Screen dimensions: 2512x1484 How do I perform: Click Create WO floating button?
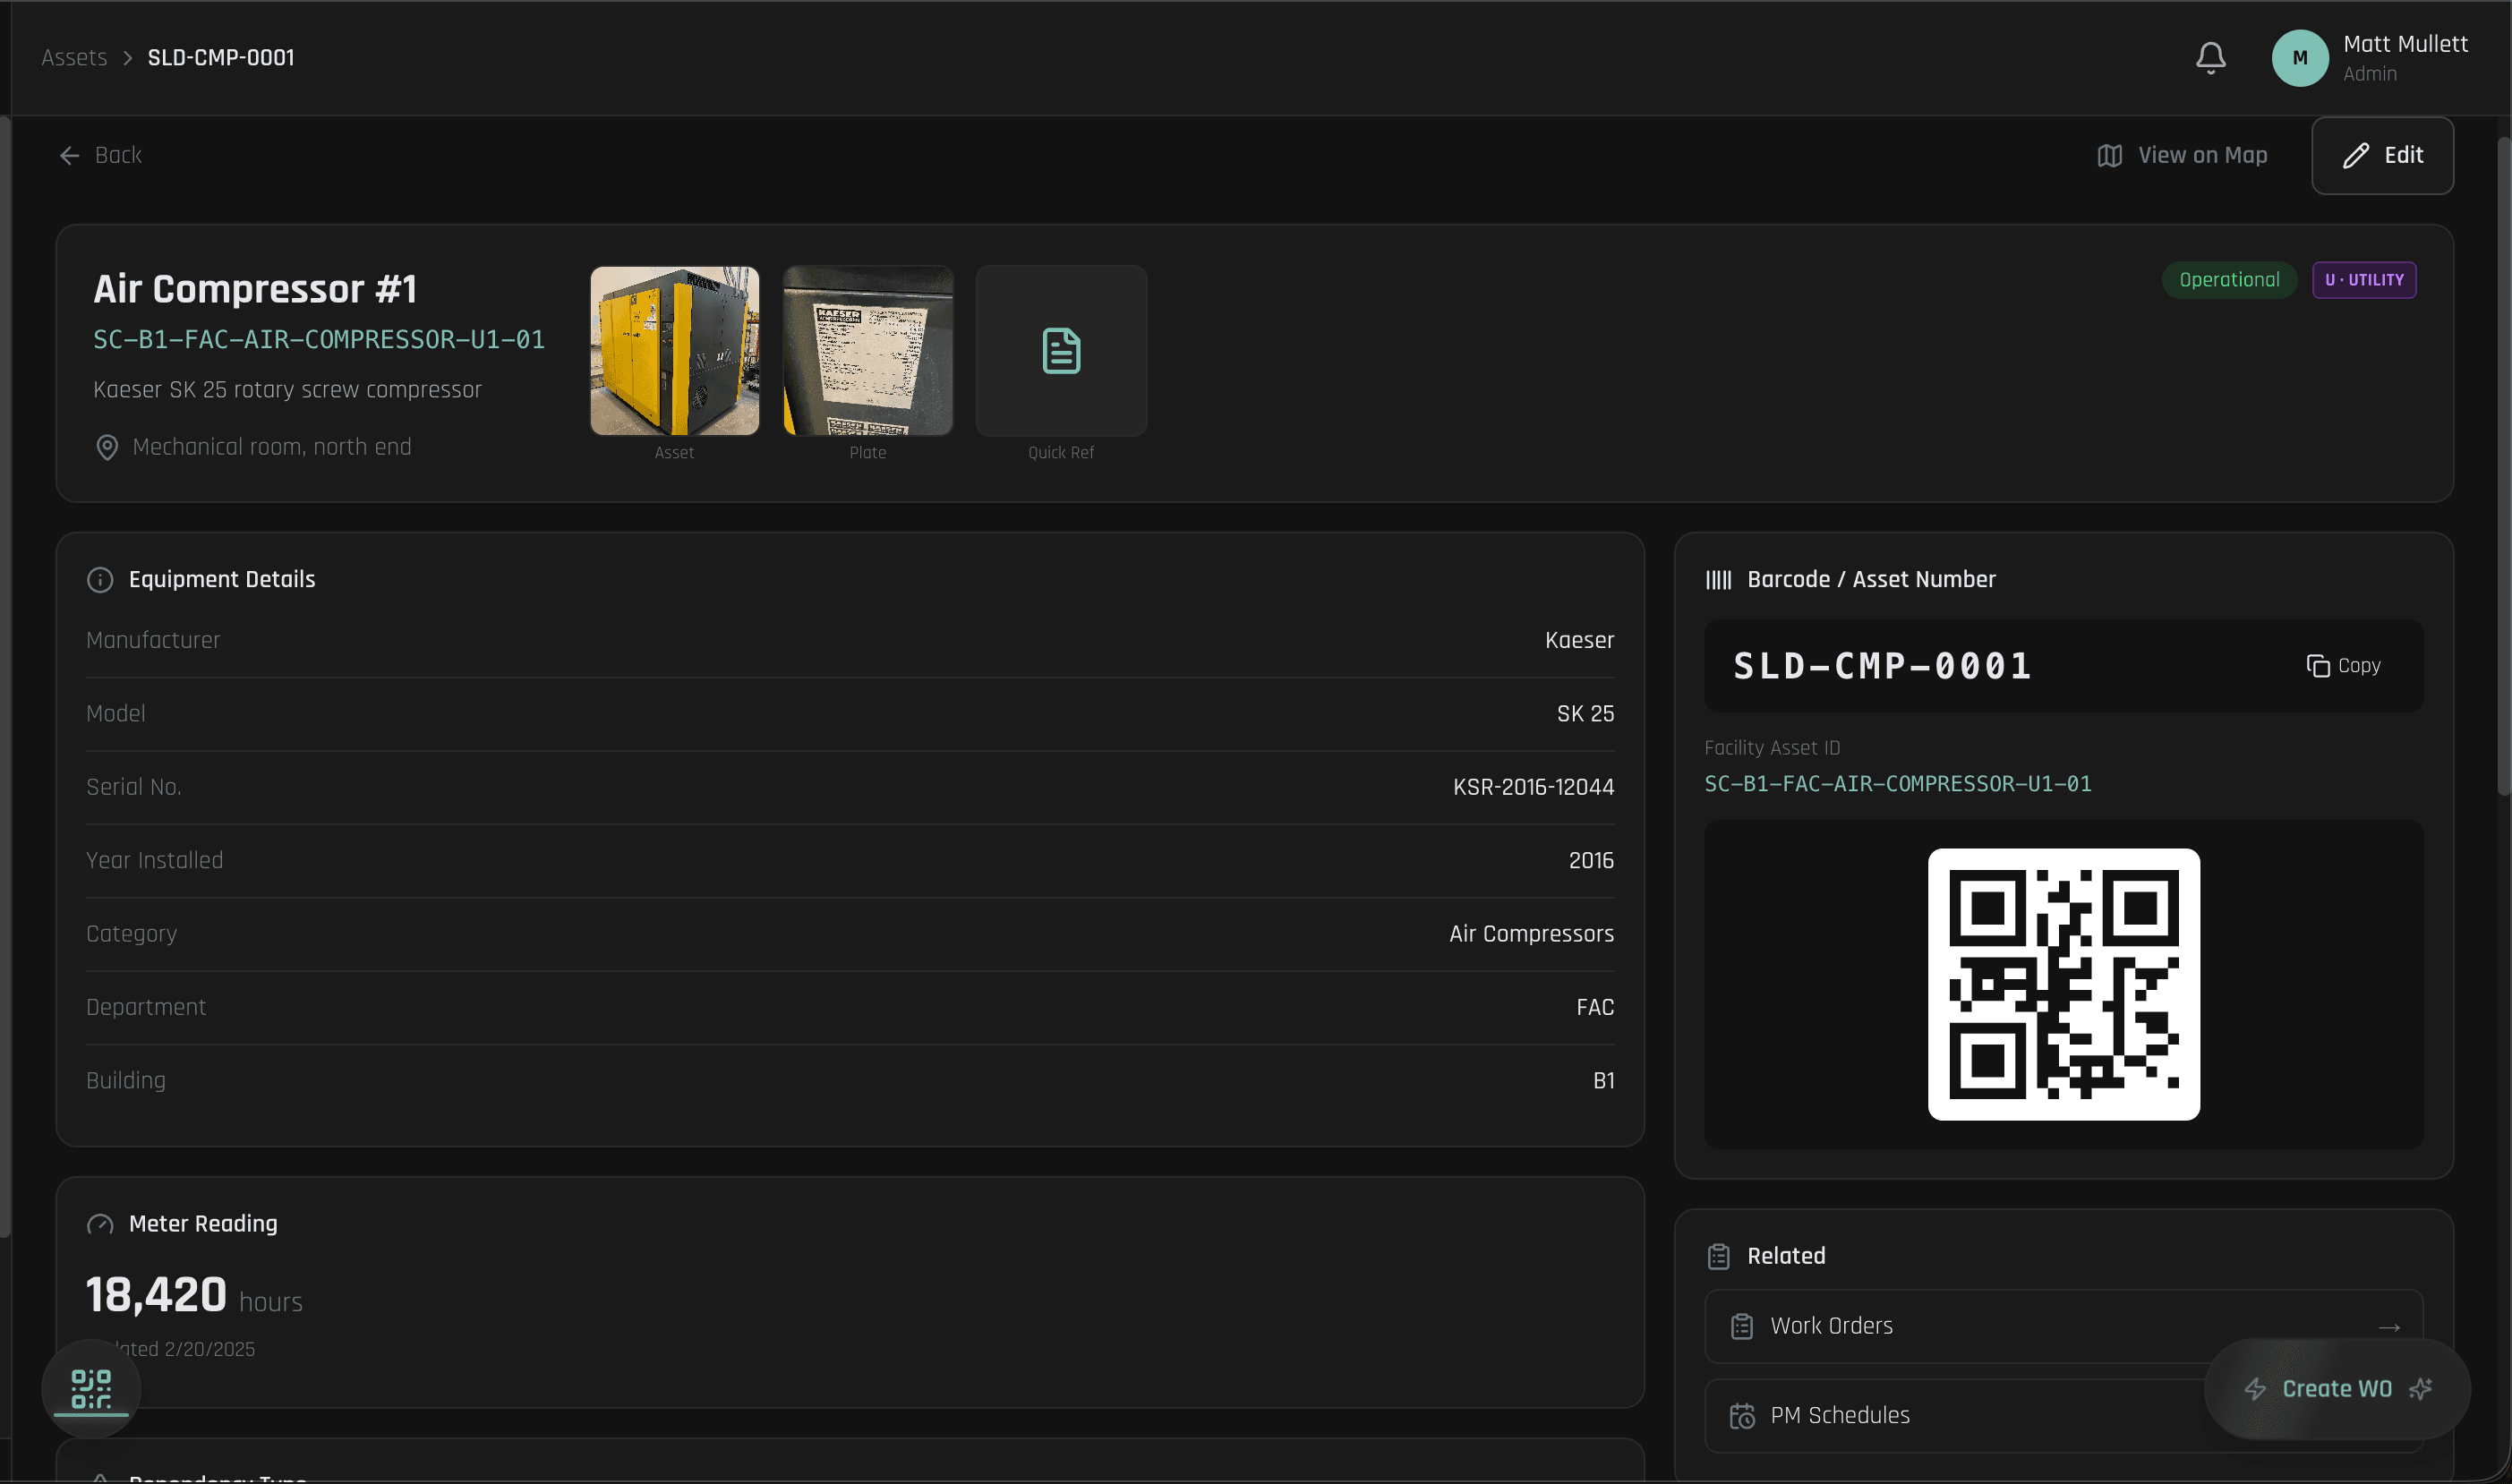point(2337,1389)
